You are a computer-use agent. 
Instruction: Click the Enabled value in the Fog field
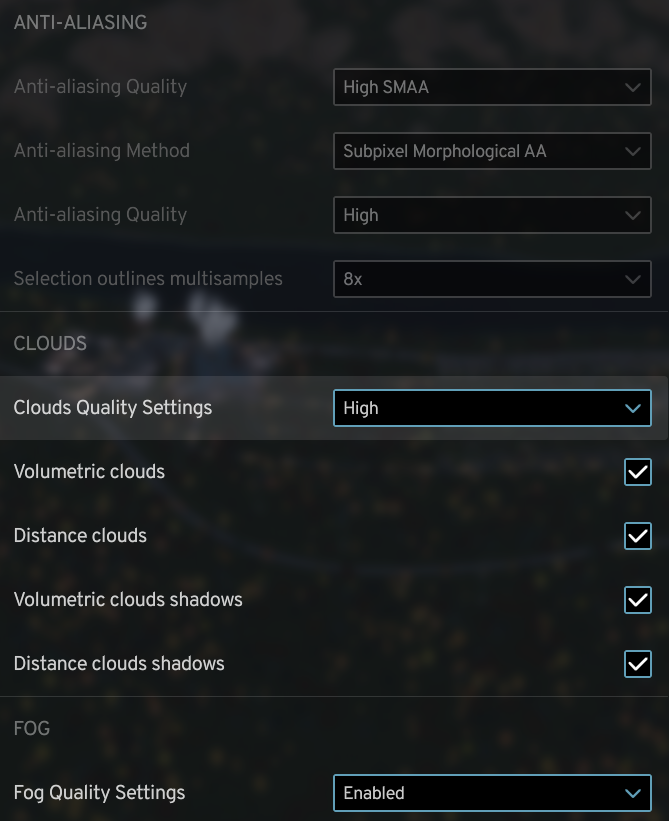click(x=374, y=792)
